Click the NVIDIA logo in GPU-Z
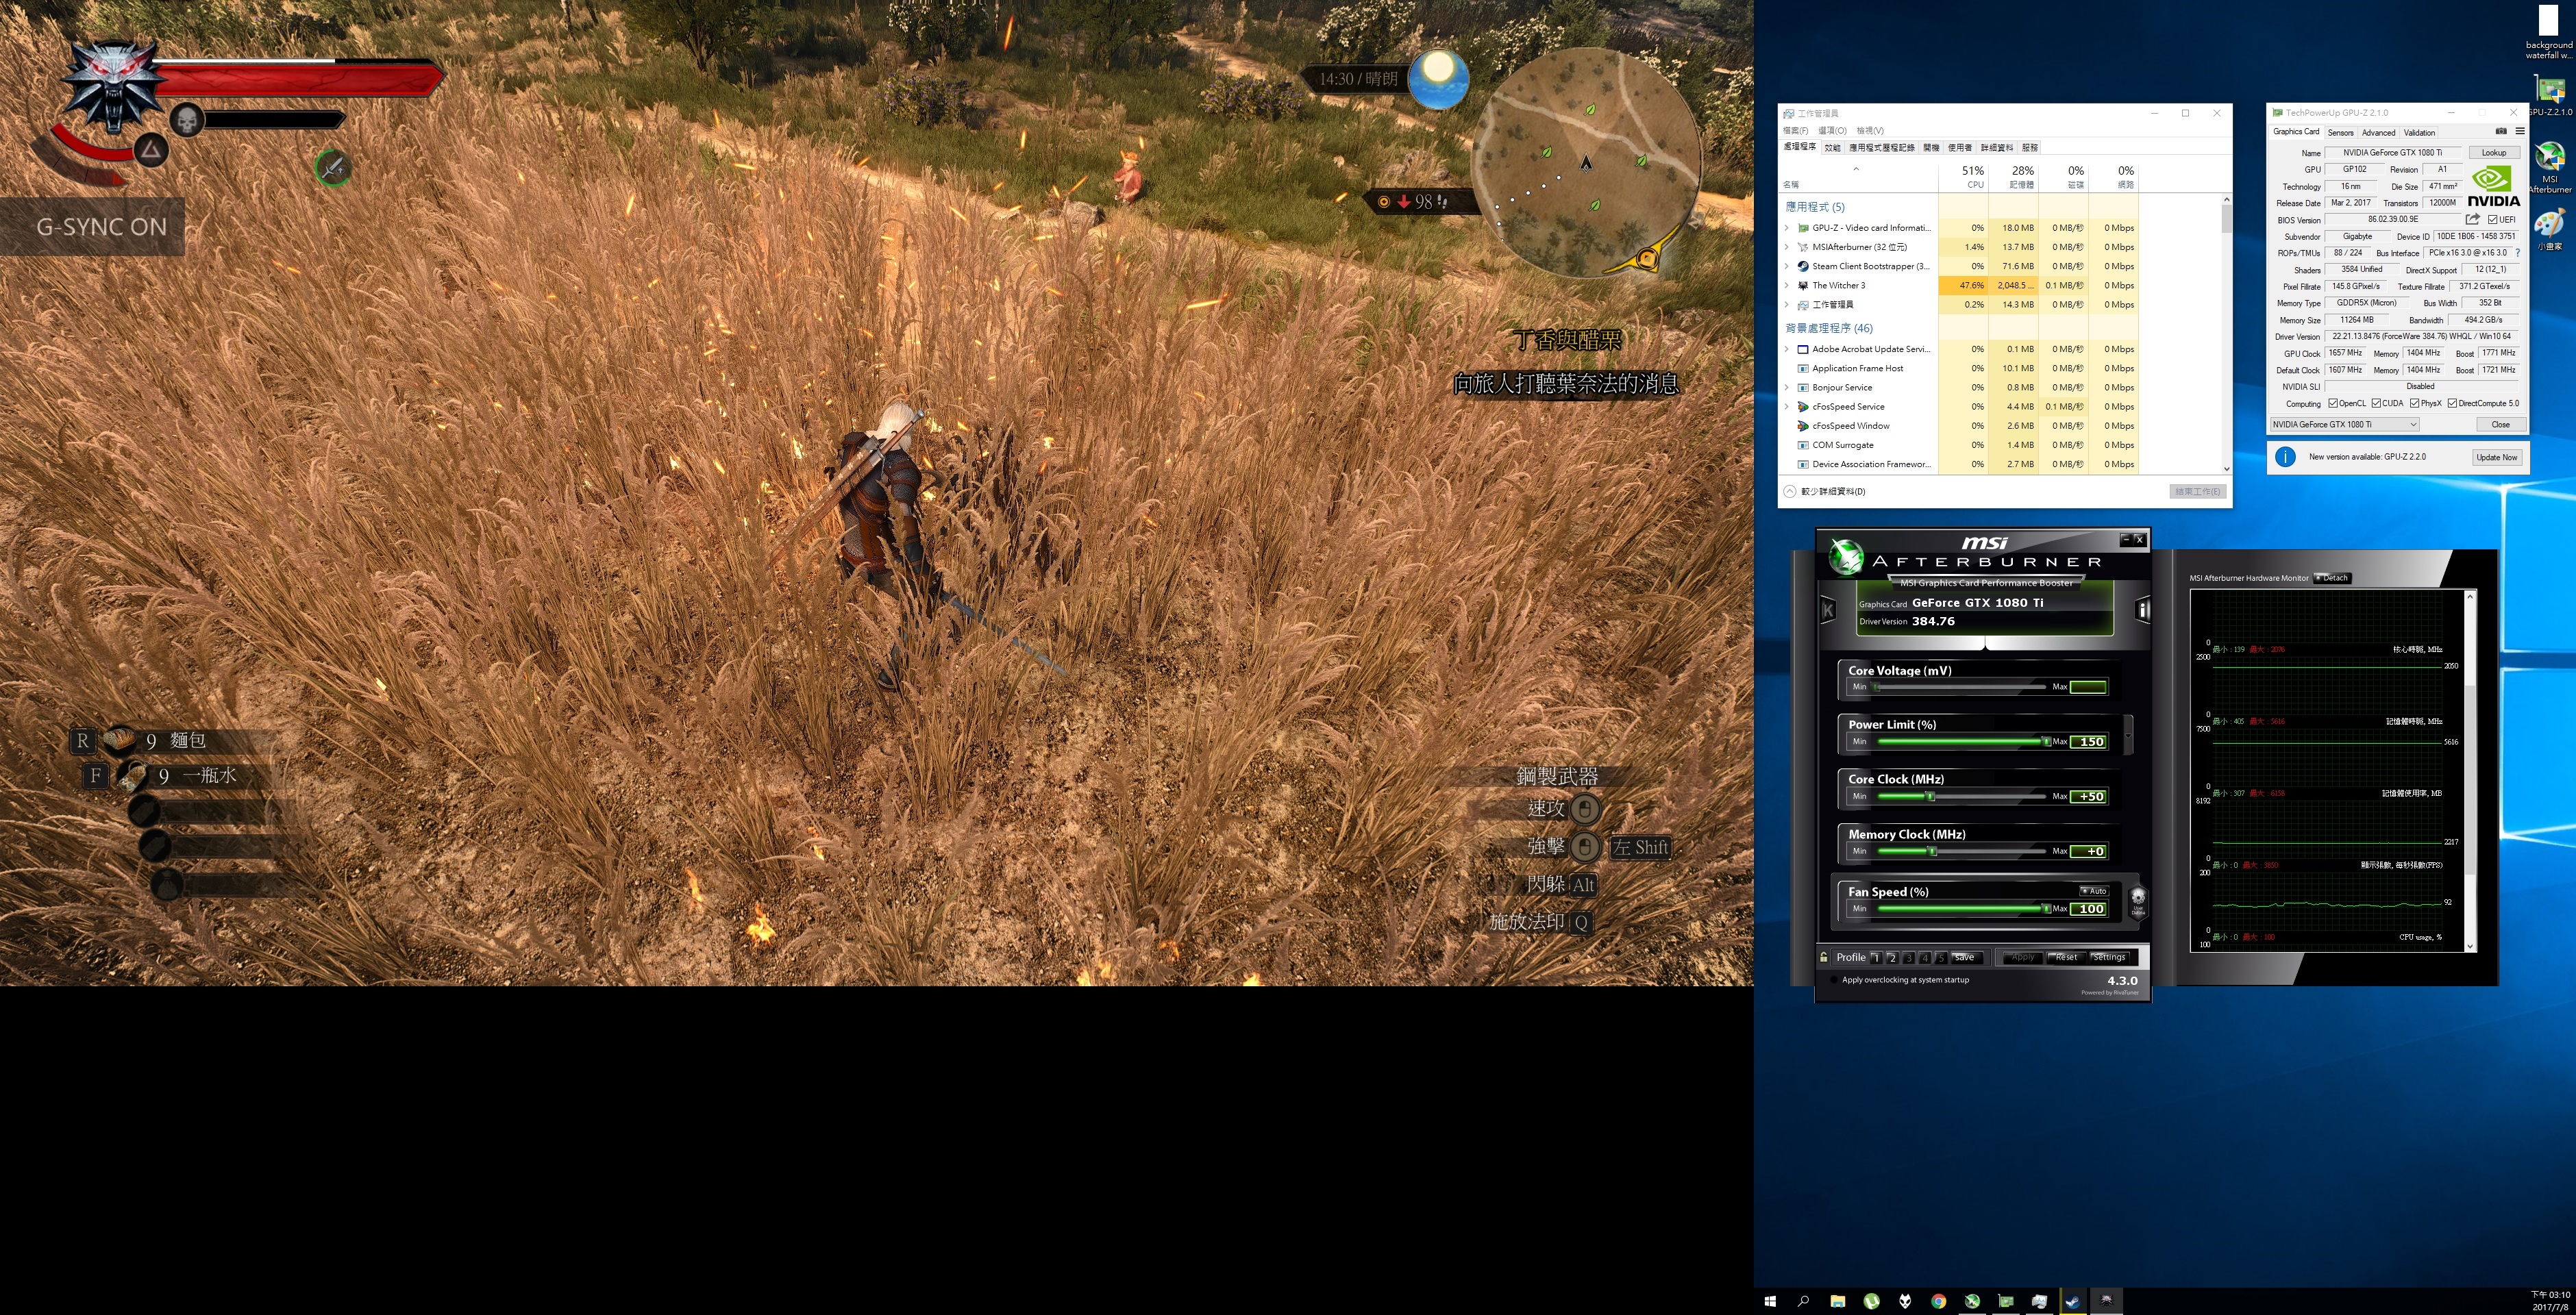 coord(2494,187)
